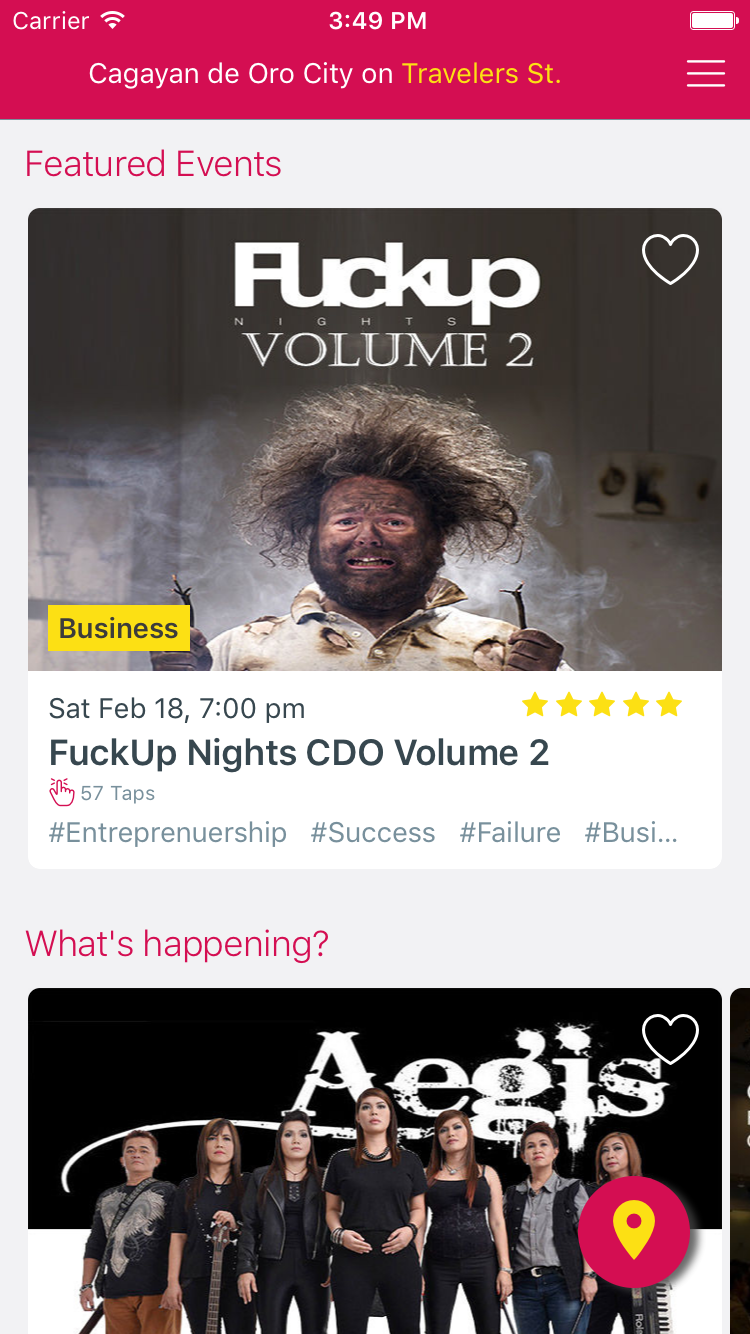Tap the floating map pin button

tap(634, 1231)
